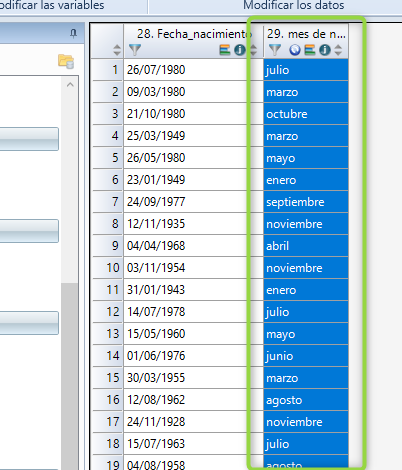Click date cell 12/11/1935

point(193,224)
